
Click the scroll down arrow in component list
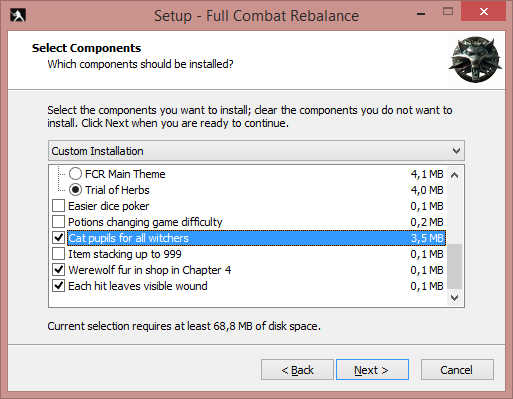[x=455, y=297]
